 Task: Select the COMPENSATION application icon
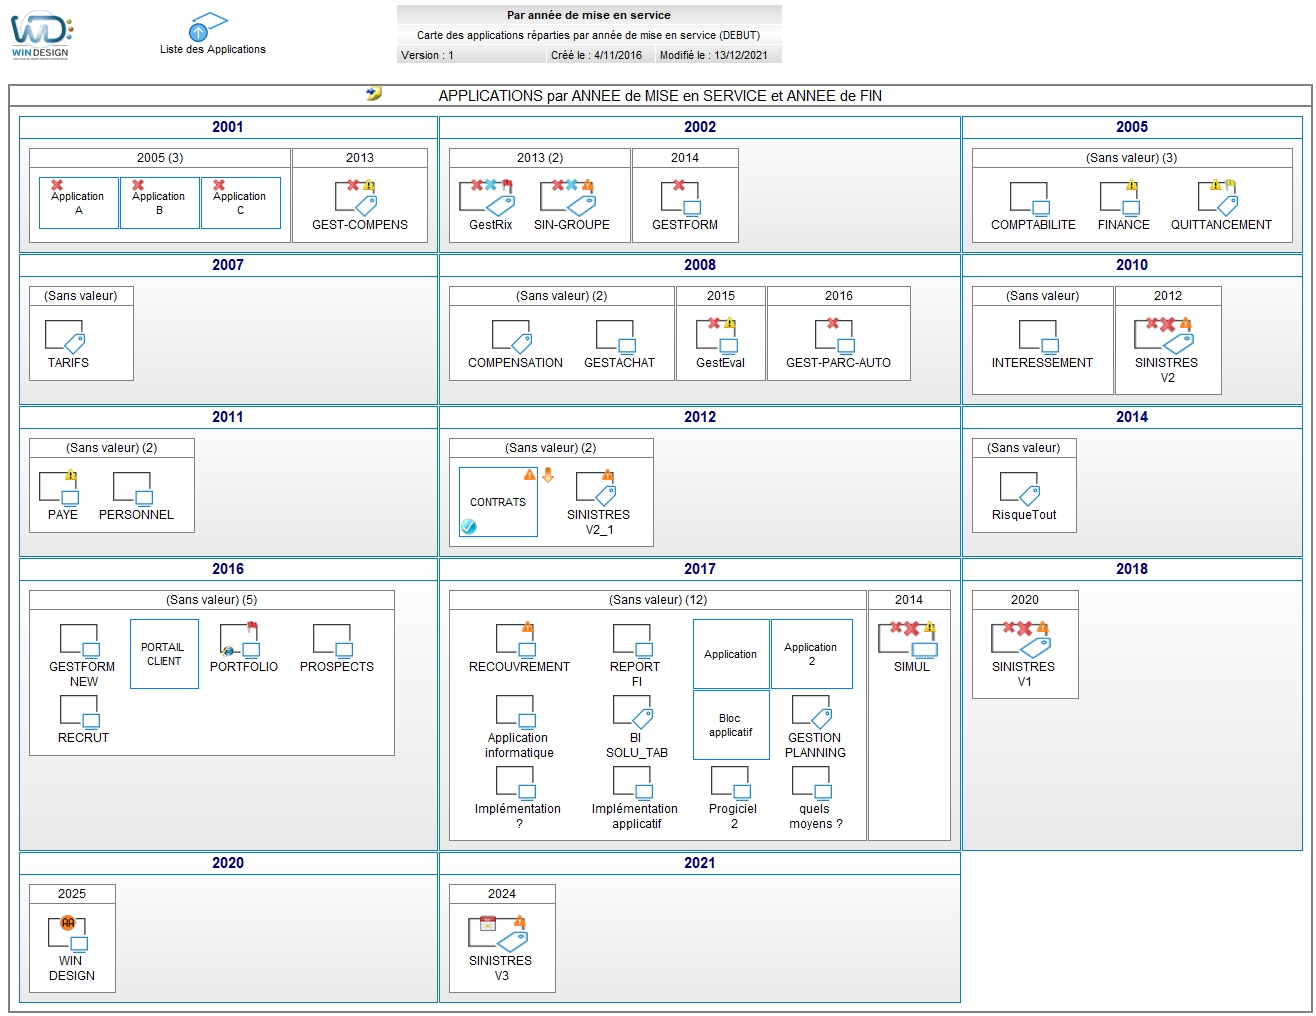point(513,336)
